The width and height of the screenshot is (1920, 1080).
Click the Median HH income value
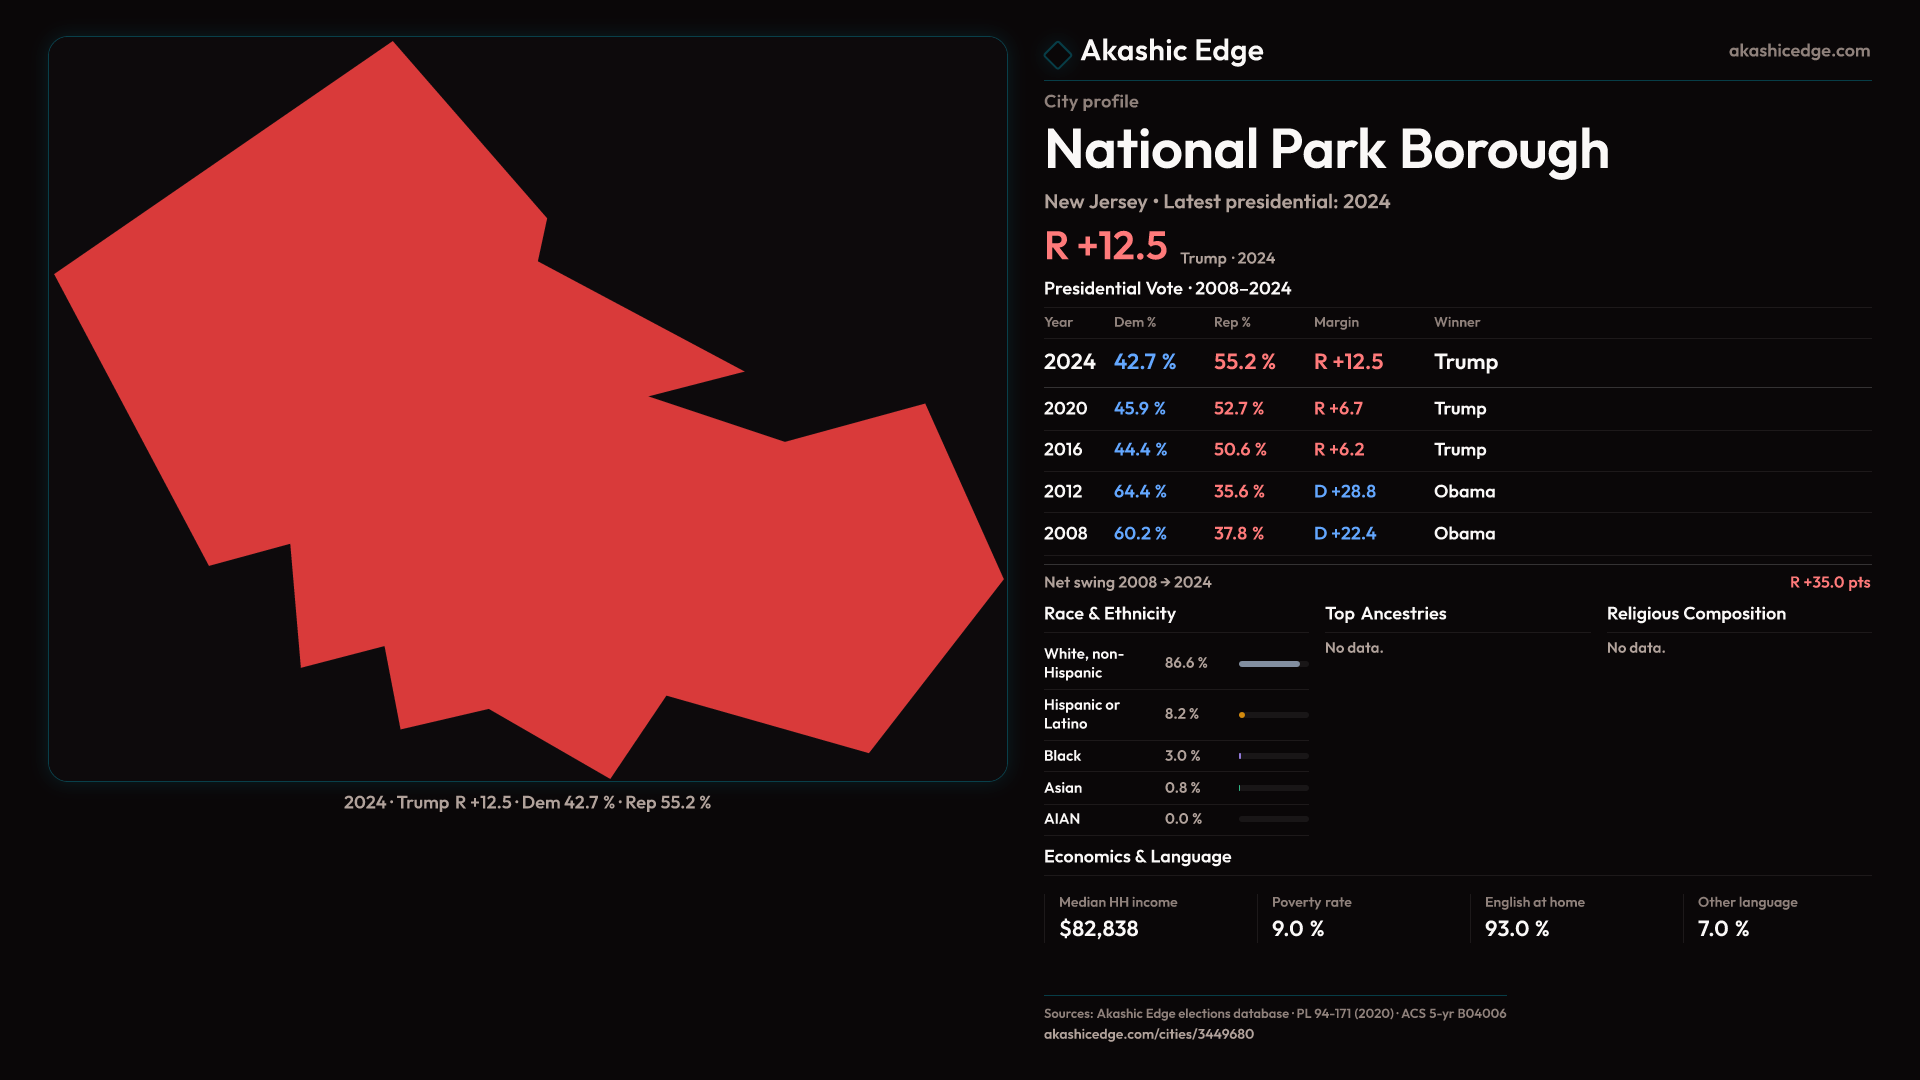(x=1098, y=929)
